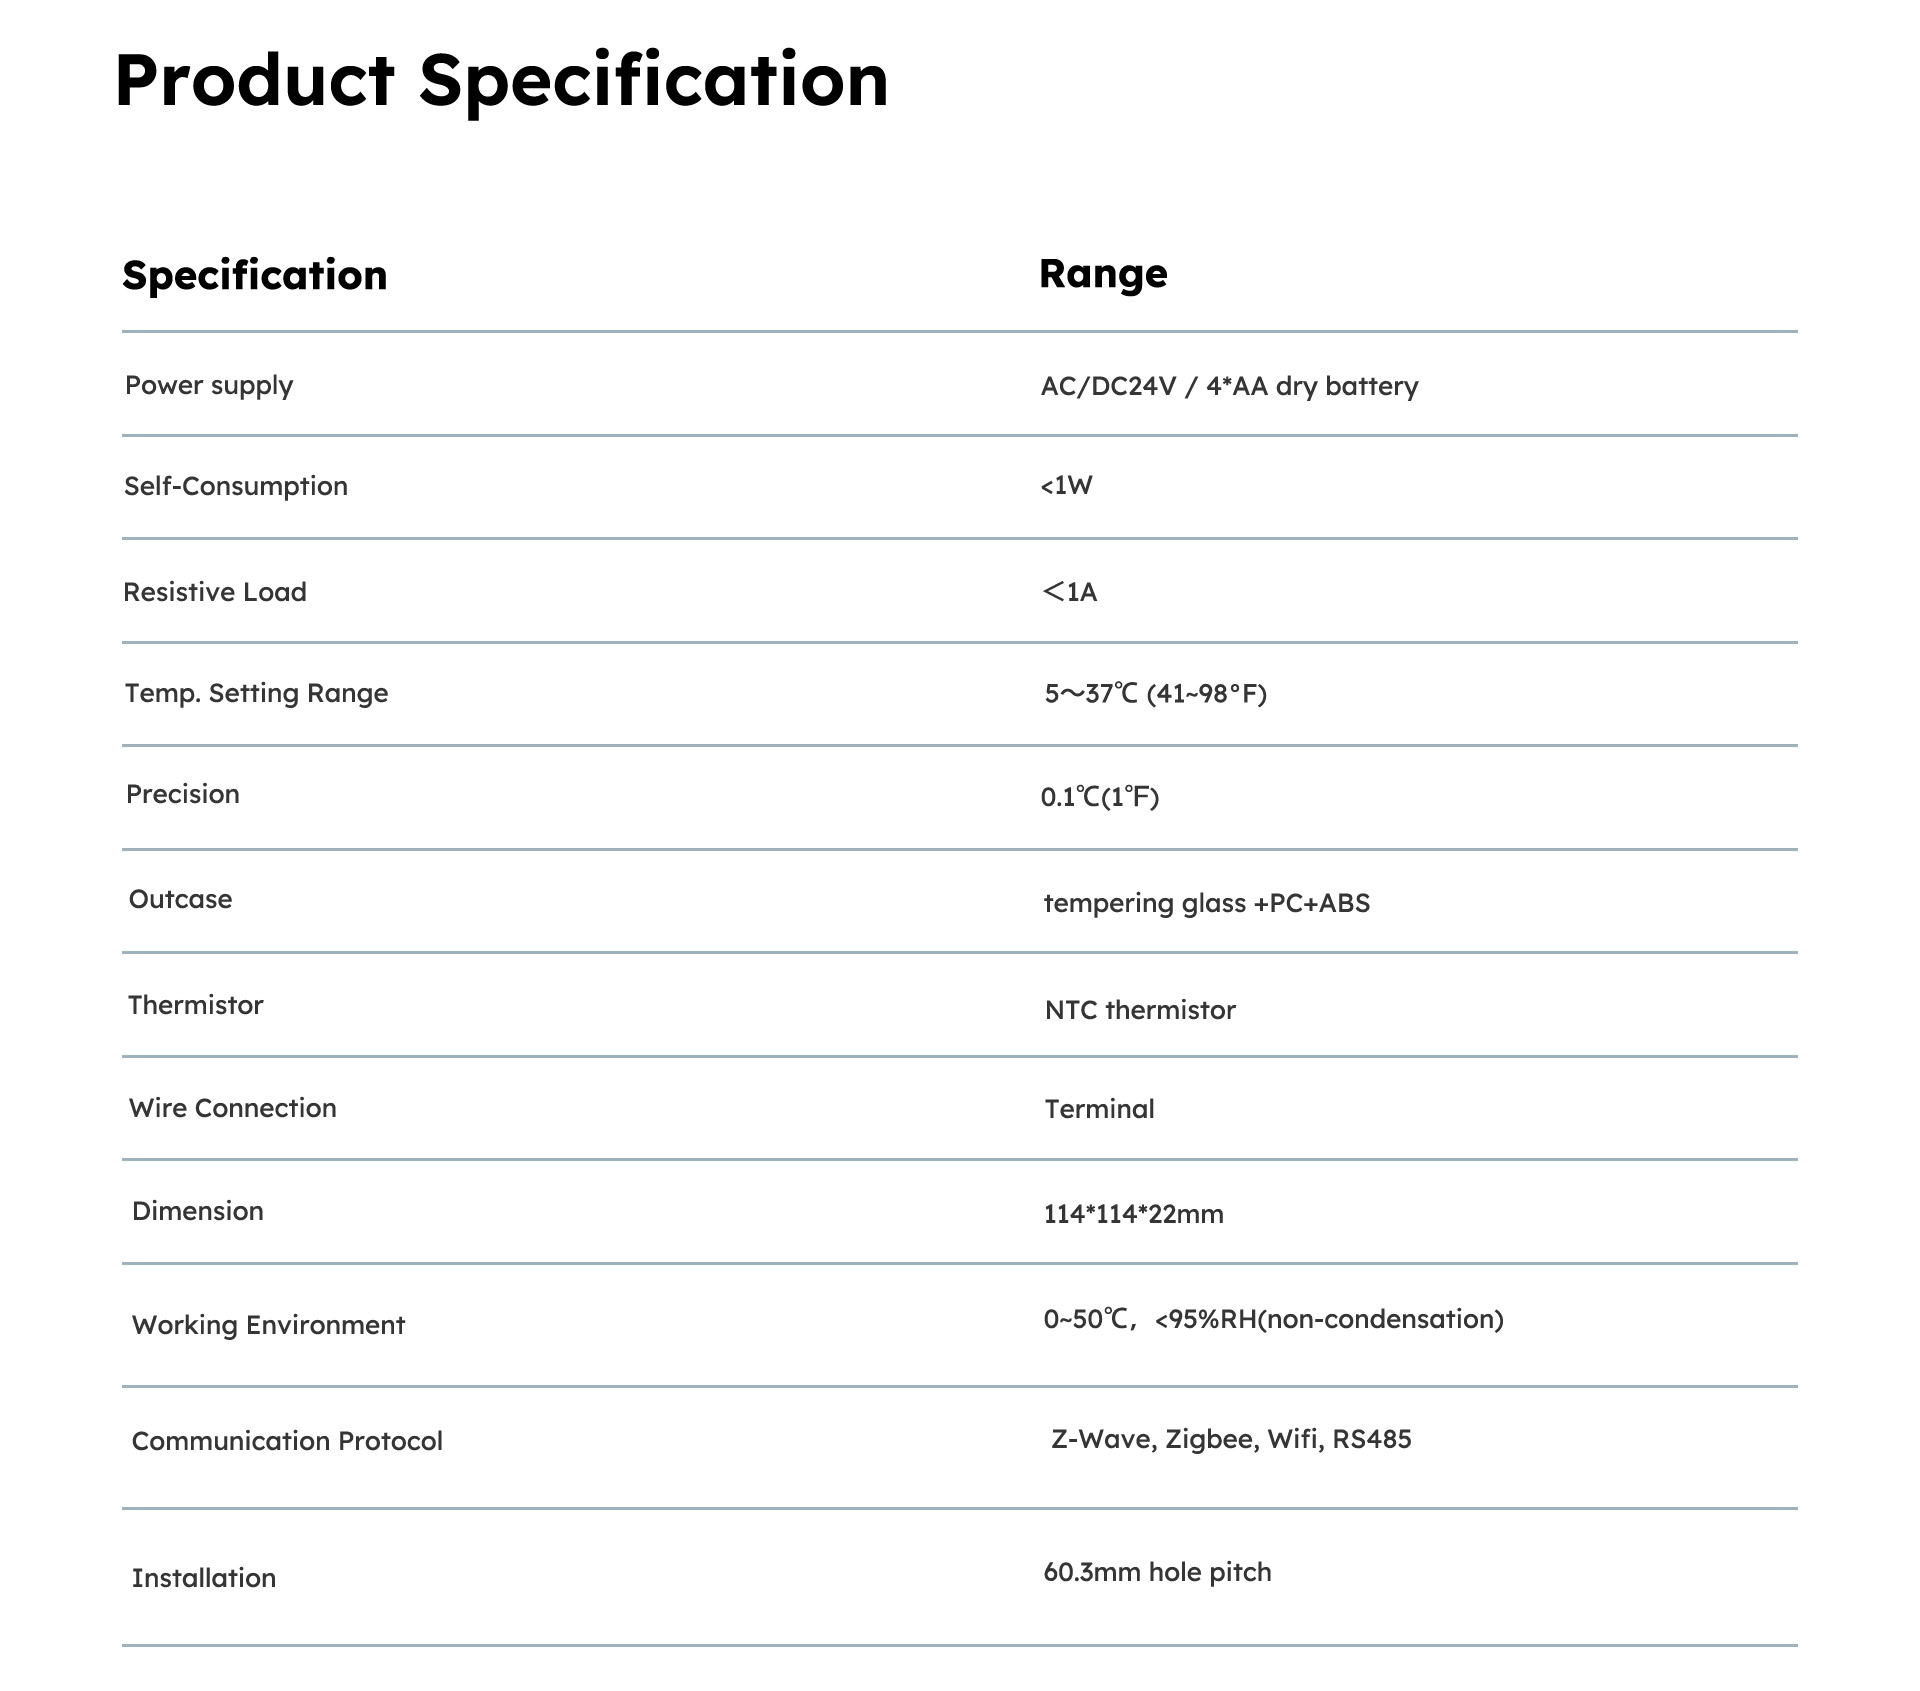Click the Z-Wave, Zigbee, Wifi, RS485 value
Viewport: 1920px width, 1691px height.
[1231, 1440]
